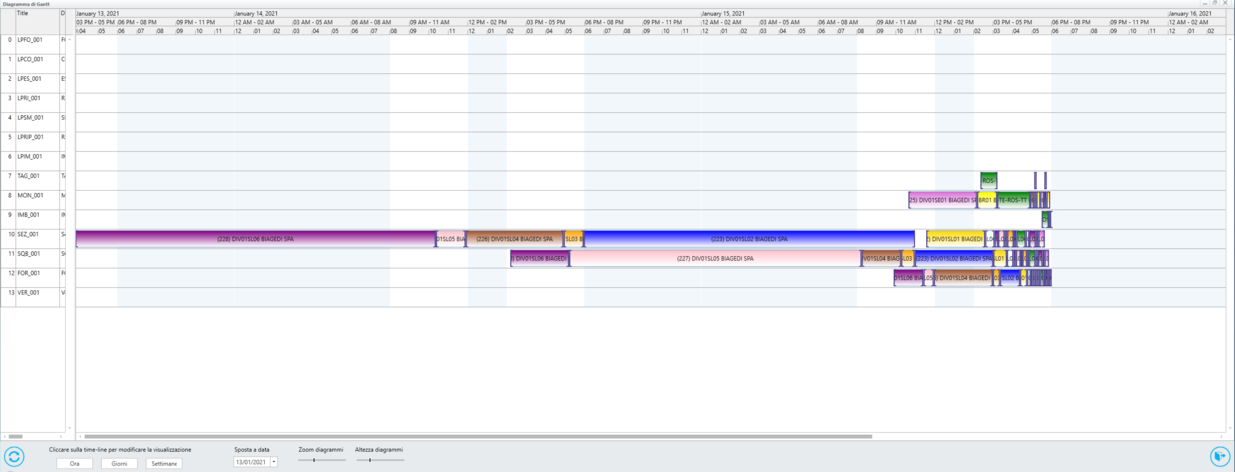
Task: Click the blue exit arrow icon
Action: tap(1220, 457)
